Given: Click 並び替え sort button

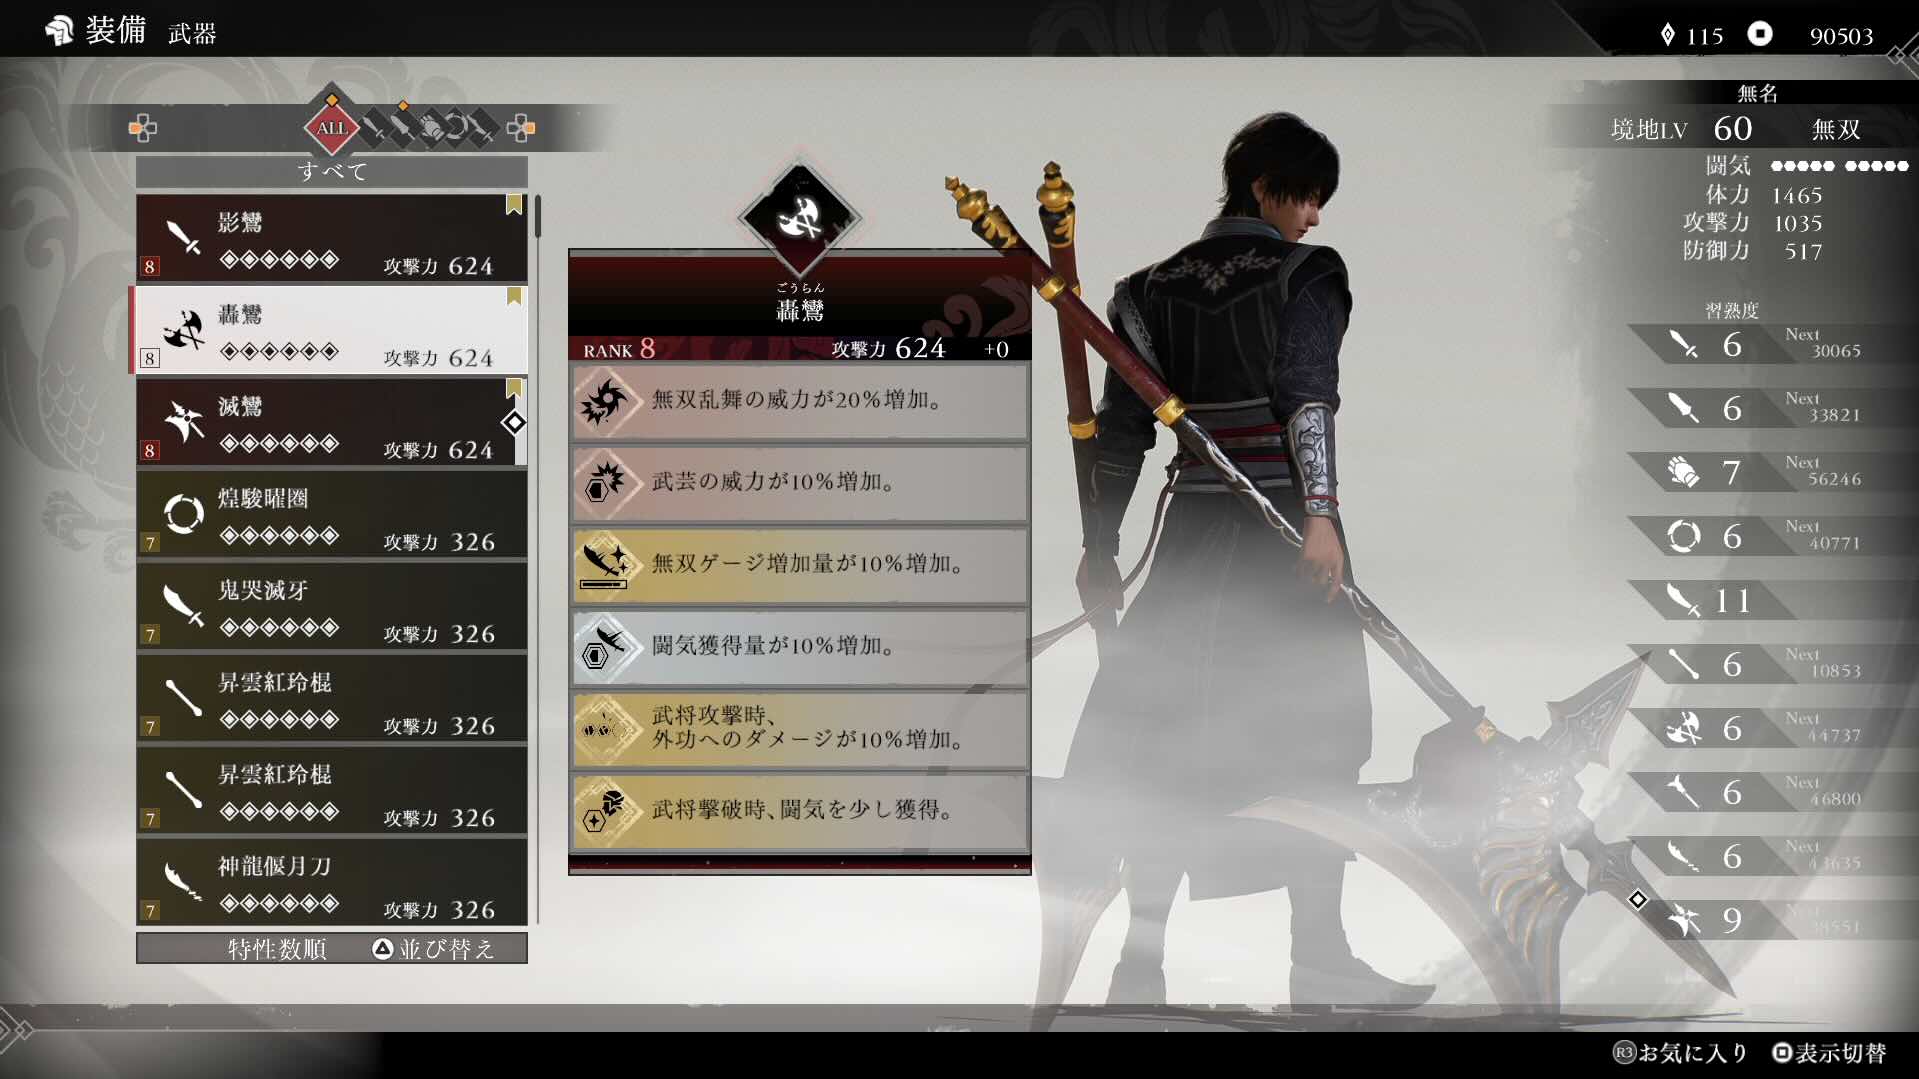Looking at the screenshot, I should [x=434, y=949].
